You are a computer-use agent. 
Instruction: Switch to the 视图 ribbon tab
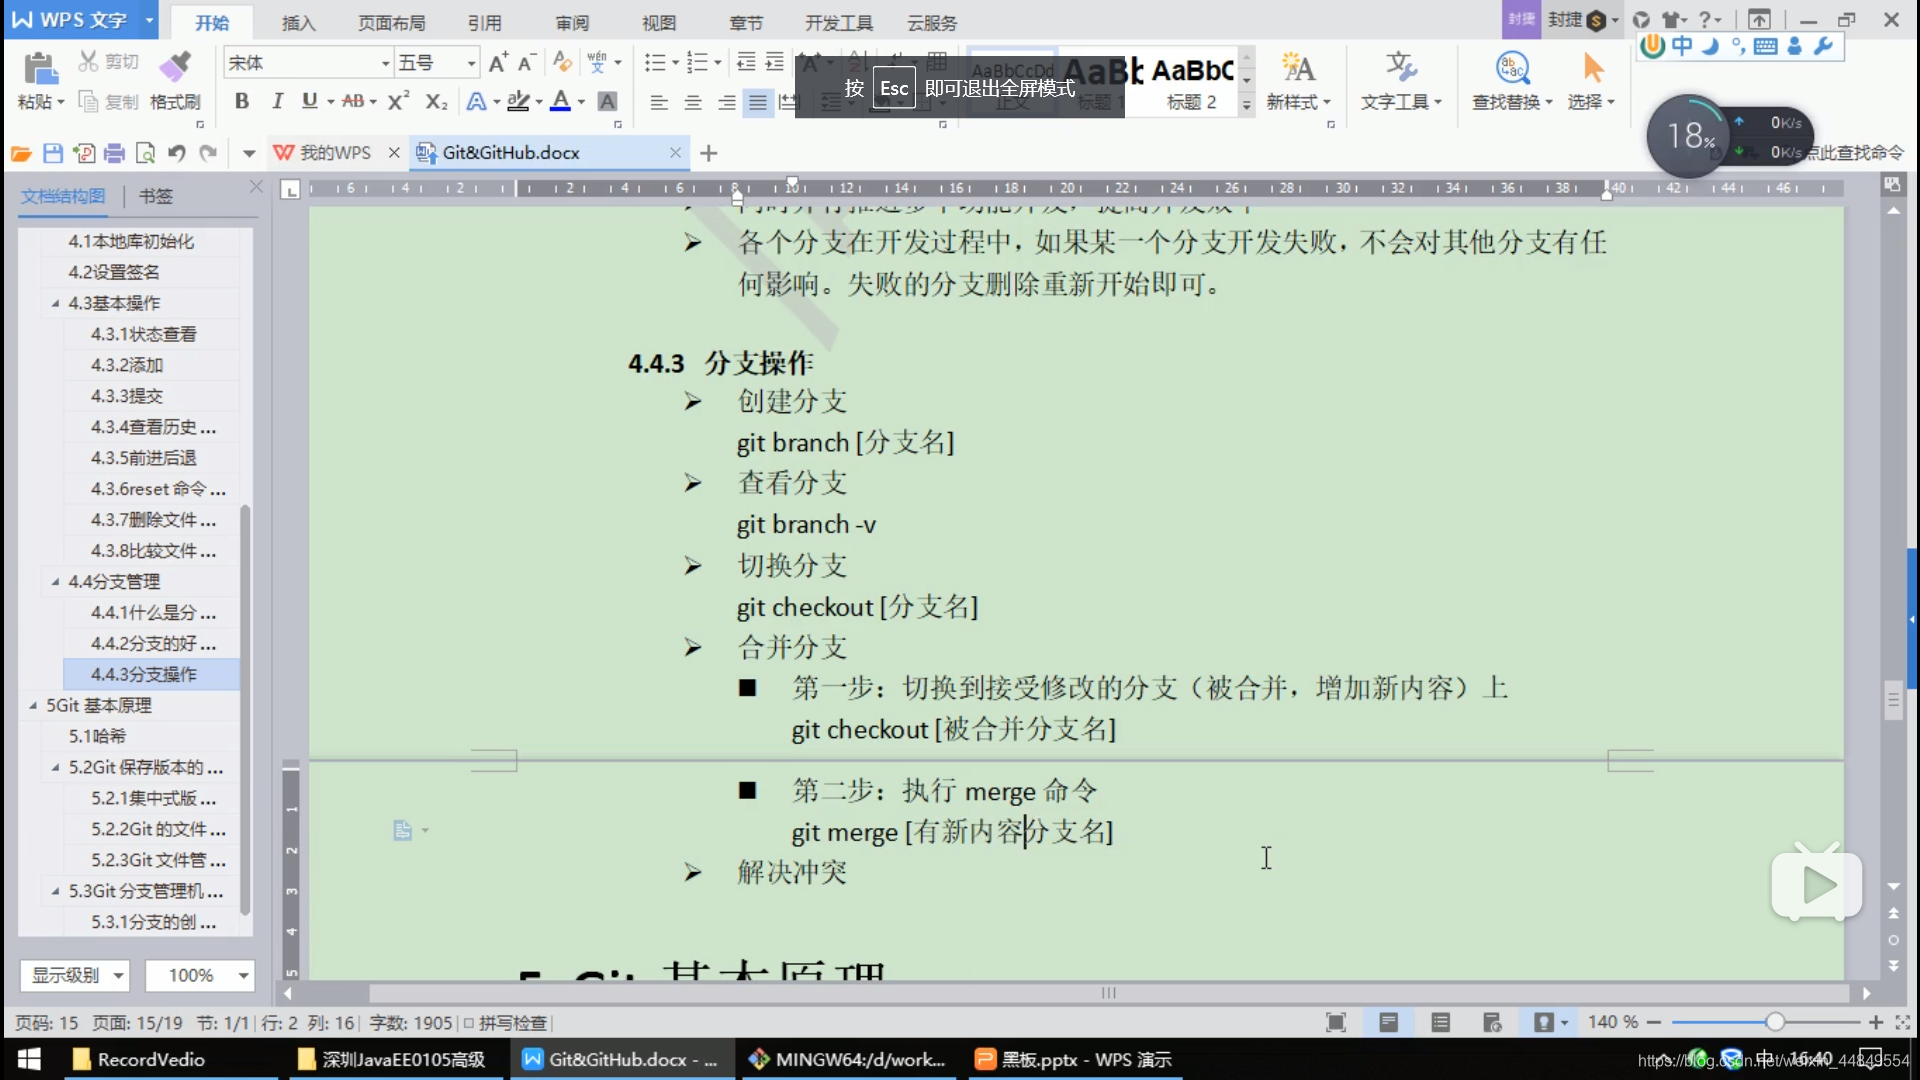(659, 22)
